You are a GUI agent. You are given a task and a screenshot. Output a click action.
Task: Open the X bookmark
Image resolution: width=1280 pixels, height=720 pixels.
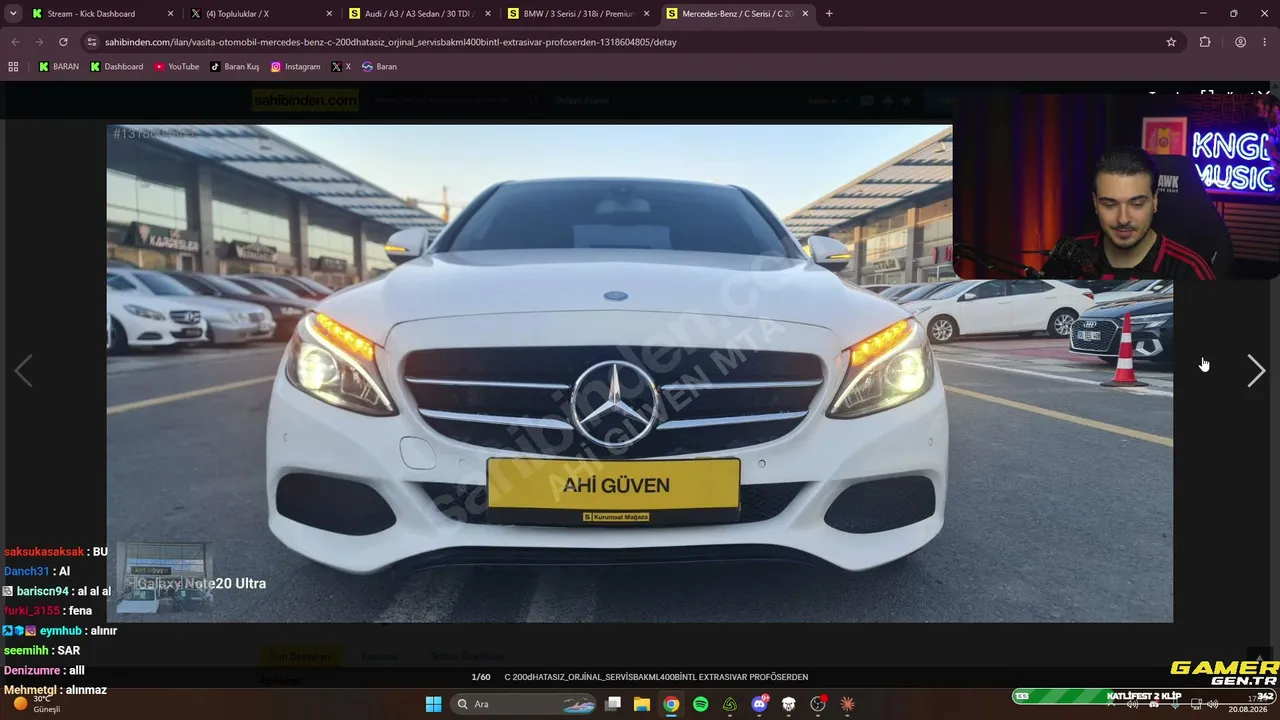341,67
